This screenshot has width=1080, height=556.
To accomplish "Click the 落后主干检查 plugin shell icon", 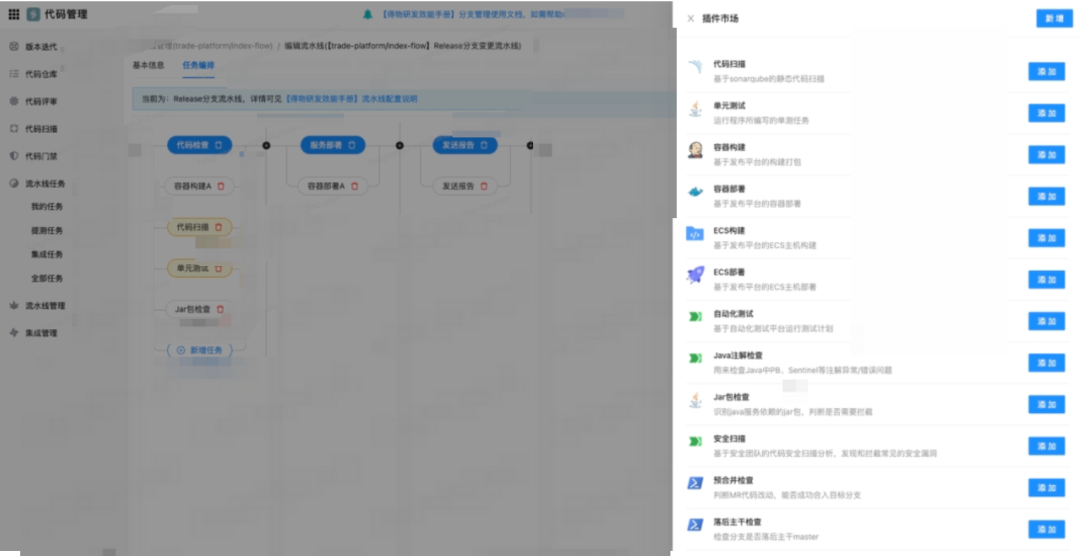I will (x=696, y=524).
